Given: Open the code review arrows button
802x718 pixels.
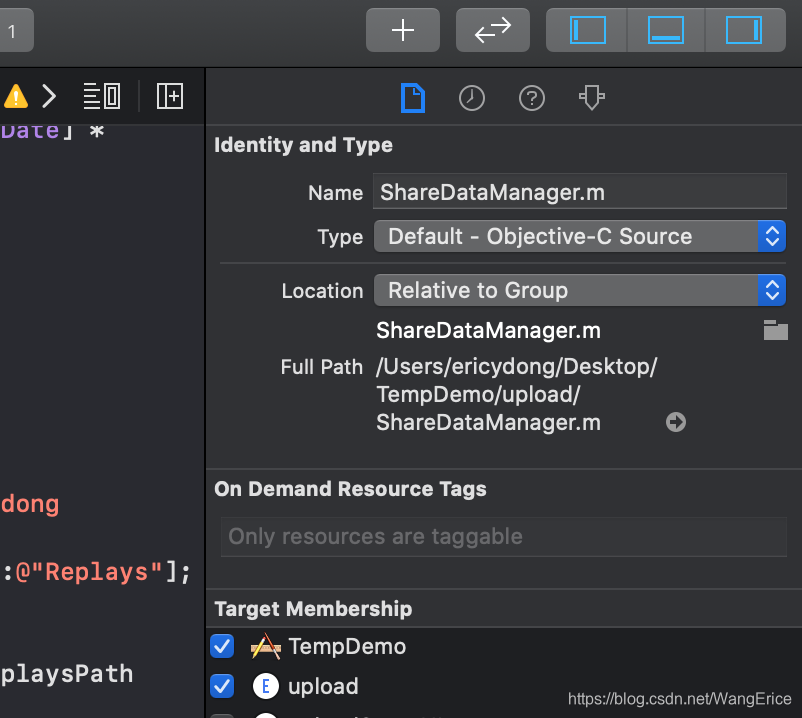Looking at the screenshot, I should [x=492, y=30].
